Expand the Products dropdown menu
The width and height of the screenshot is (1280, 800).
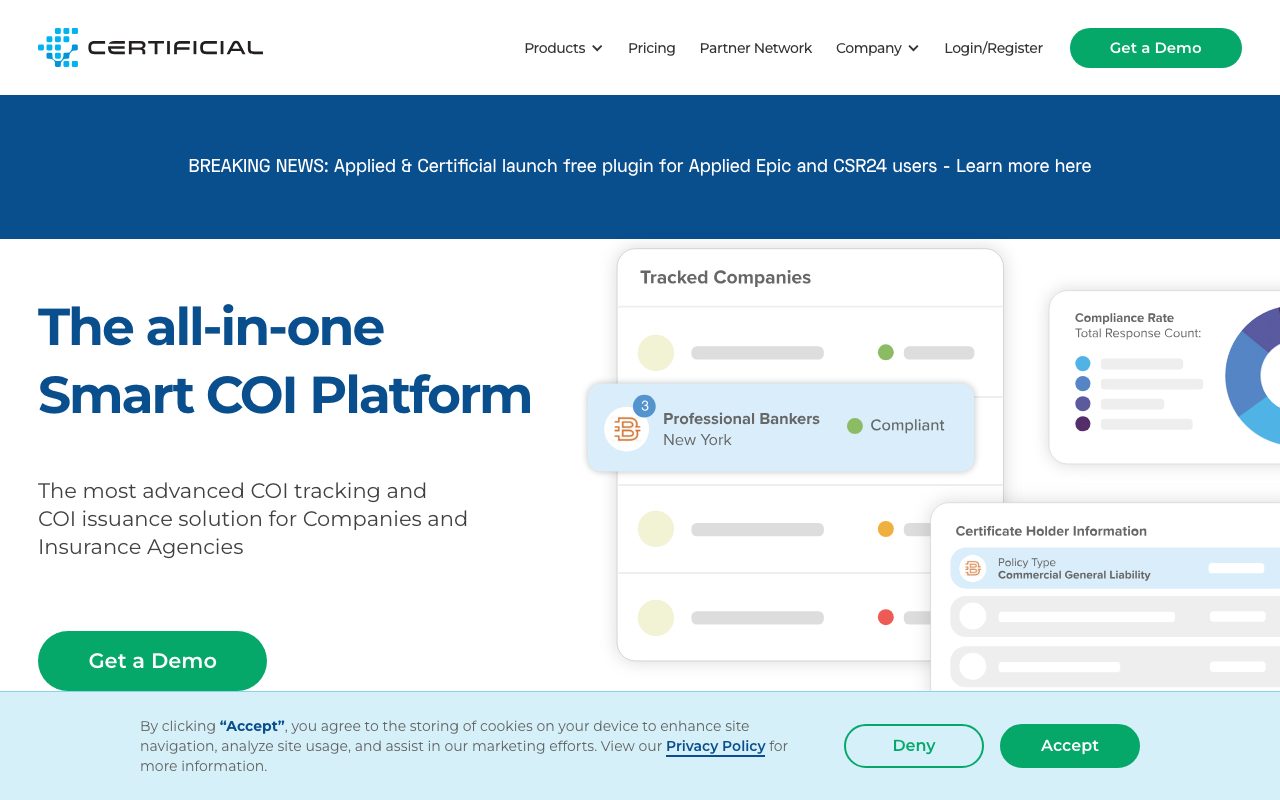coord(563,48)
